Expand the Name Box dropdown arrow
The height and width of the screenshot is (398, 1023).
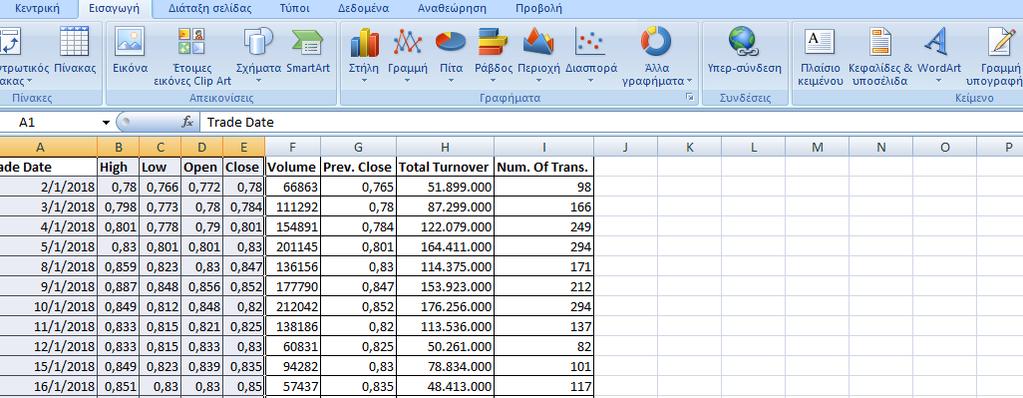point(106,123)
